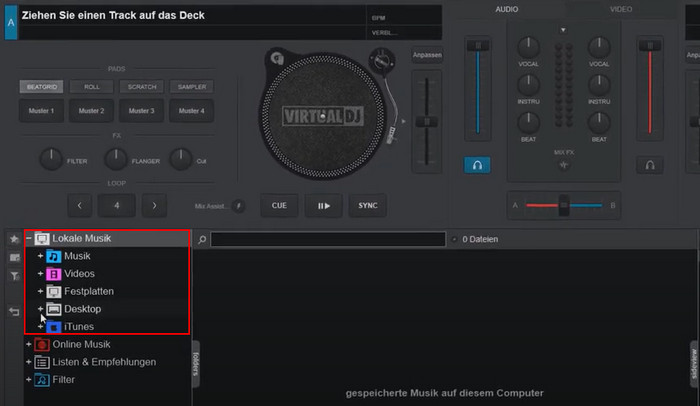This screenshot has height=406, width=700.
Task: Expand the Festplatten node
Action: tap(40, 291)
